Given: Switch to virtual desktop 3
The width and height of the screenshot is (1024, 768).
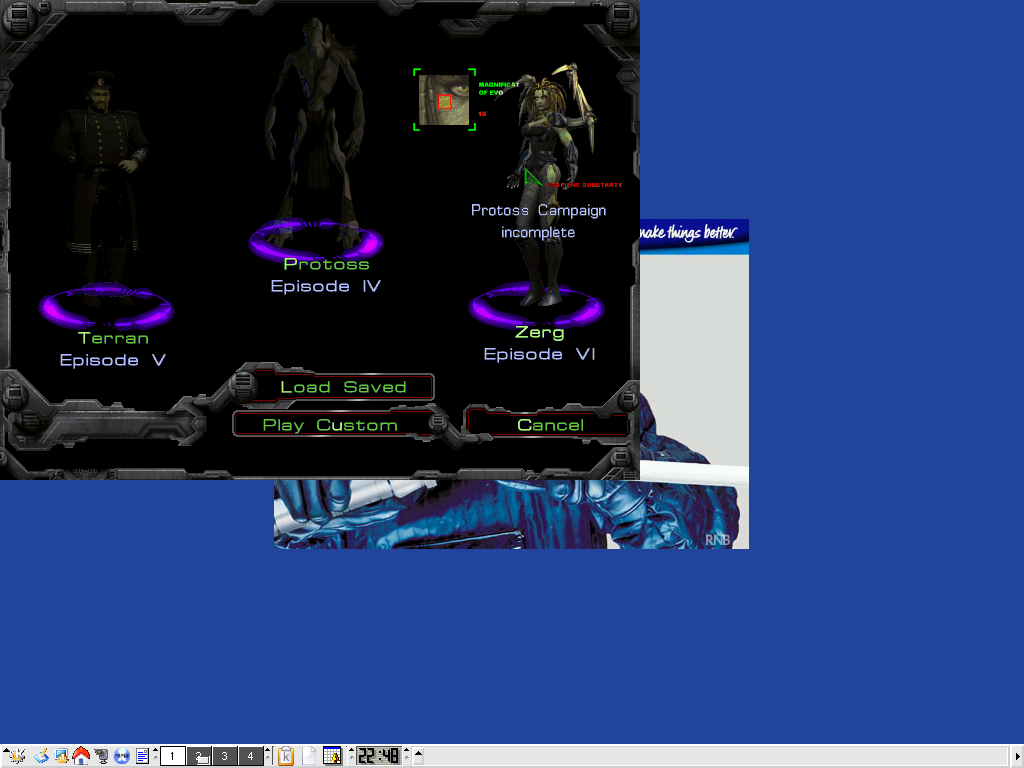Looking at the screenshot, I should pyautogui.click(x=225, y=756).
